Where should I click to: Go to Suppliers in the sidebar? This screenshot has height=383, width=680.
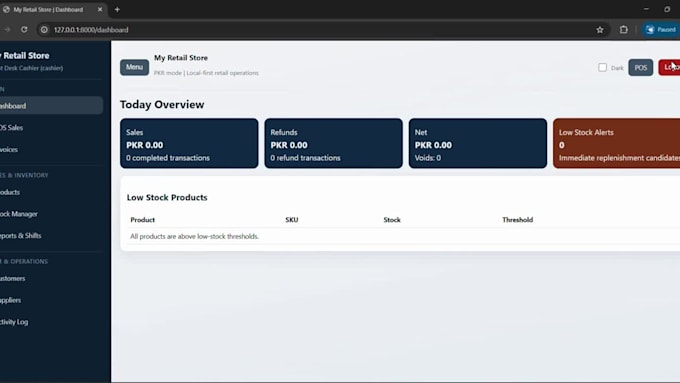pyautogui.click(x=51, y=300)
